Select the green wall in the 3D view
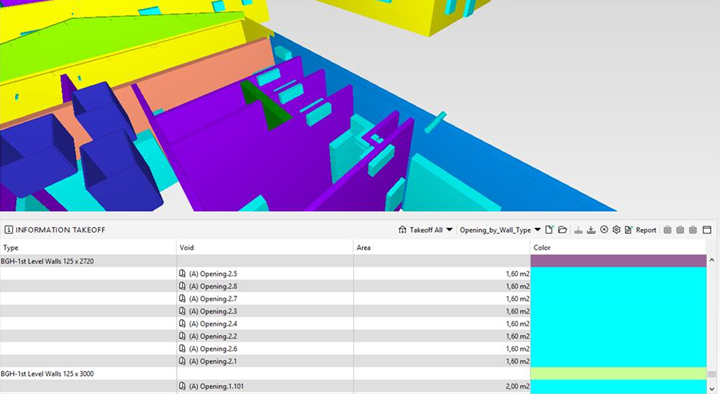Viewport: 720px width, 394px height. (x=270, y=108)
